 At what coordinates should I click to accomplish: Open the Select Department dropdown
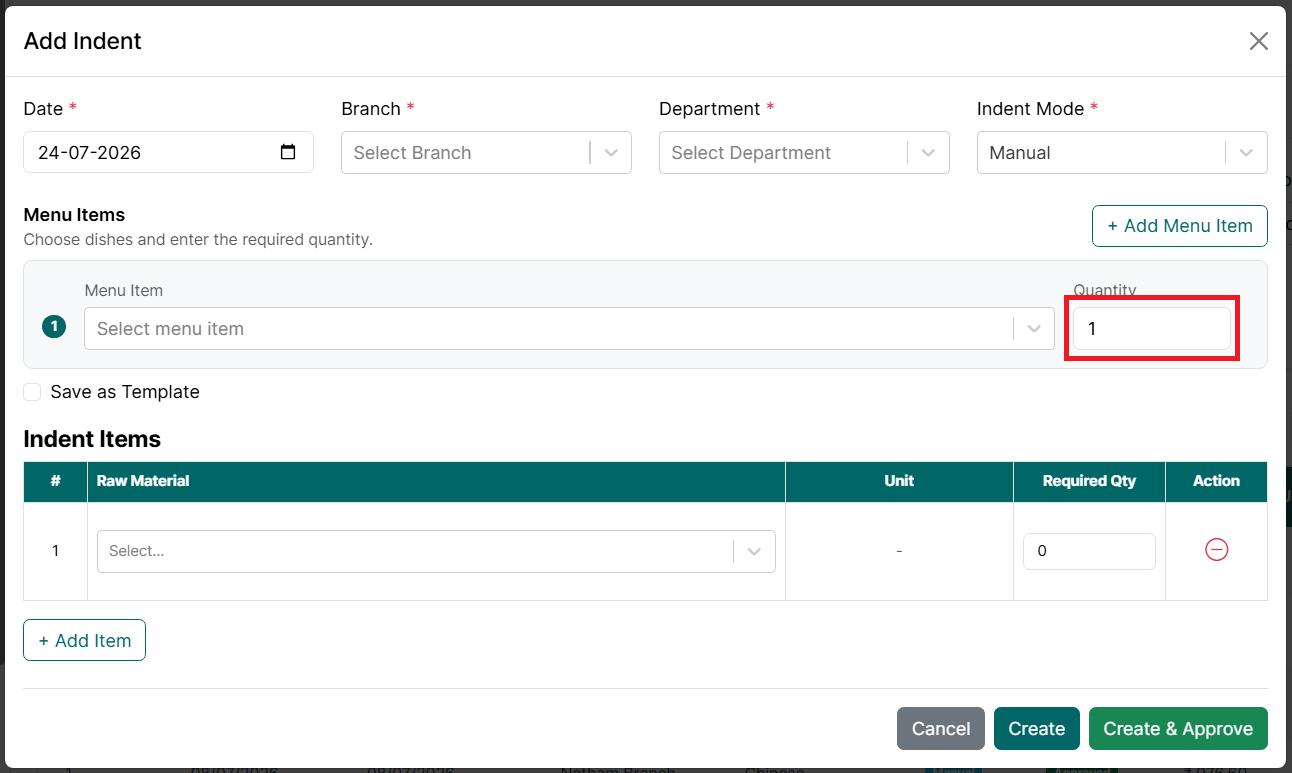click(x=804, y=152)
